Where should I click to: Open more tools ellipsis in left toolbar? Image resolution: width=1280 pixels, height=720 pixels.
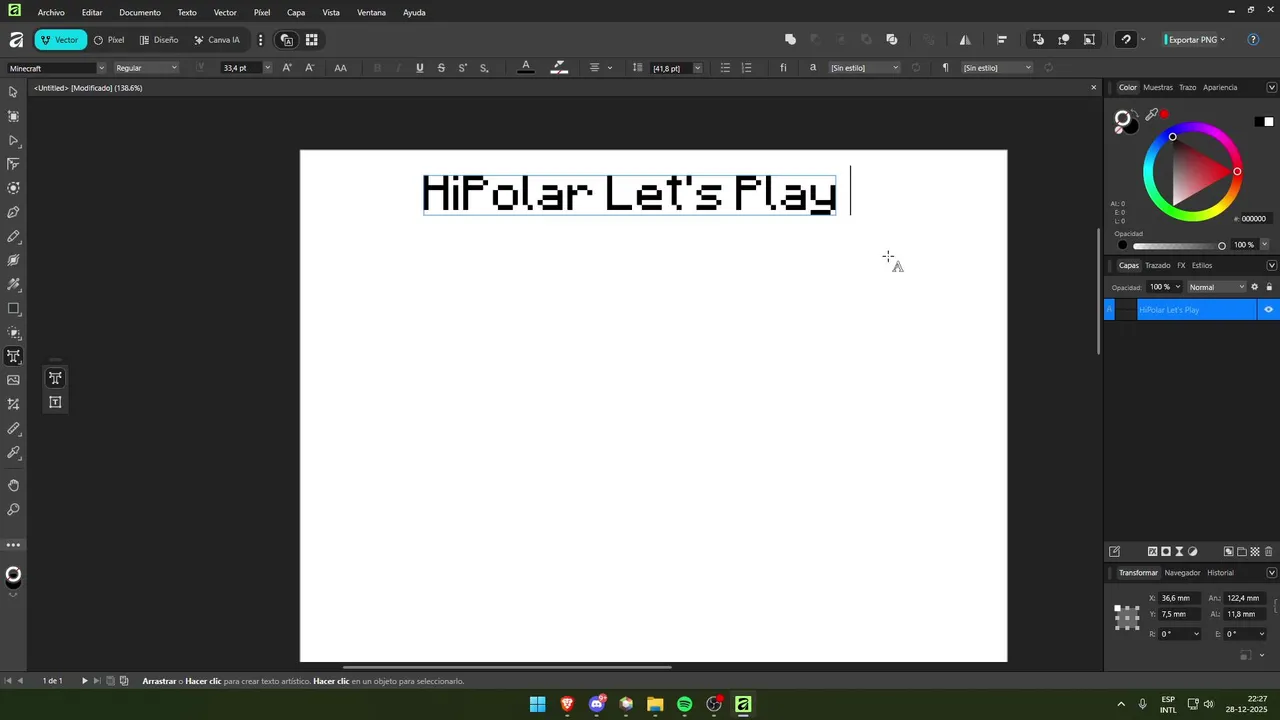(x=13, y=545)
